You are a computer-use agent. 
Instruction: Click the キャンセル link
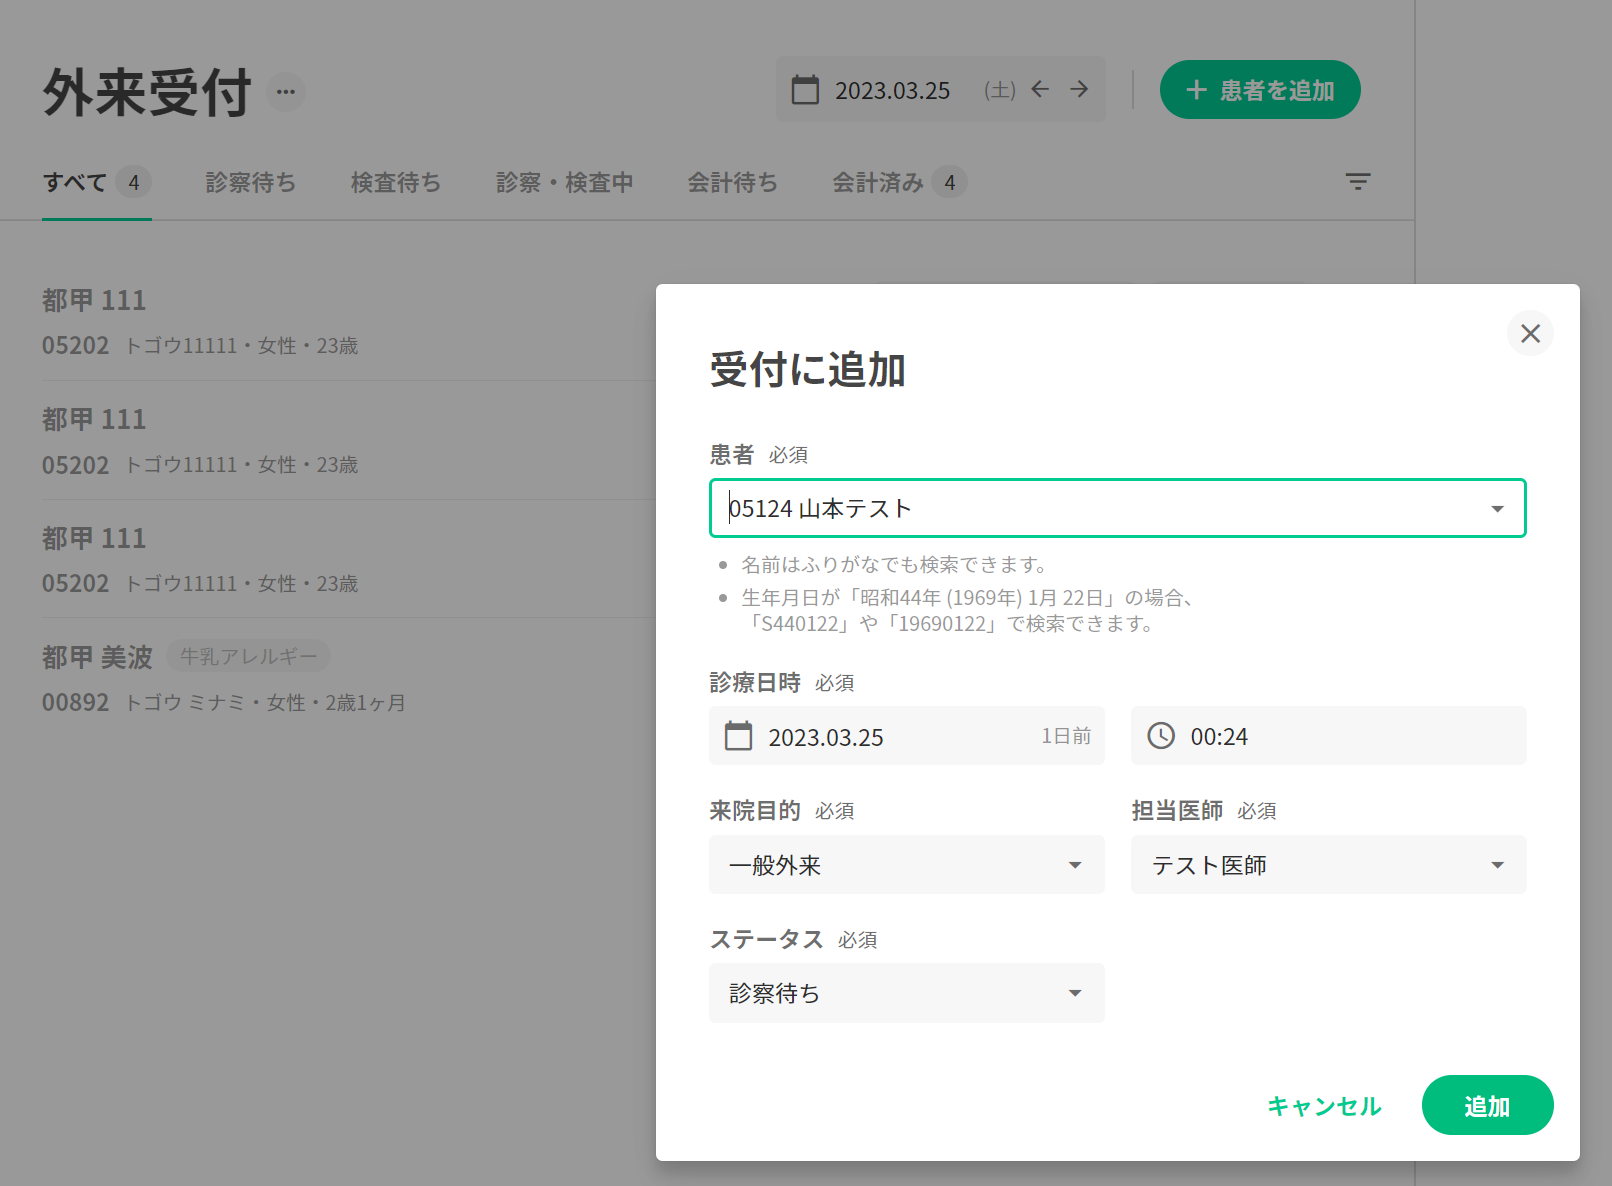(1323, 1106)
